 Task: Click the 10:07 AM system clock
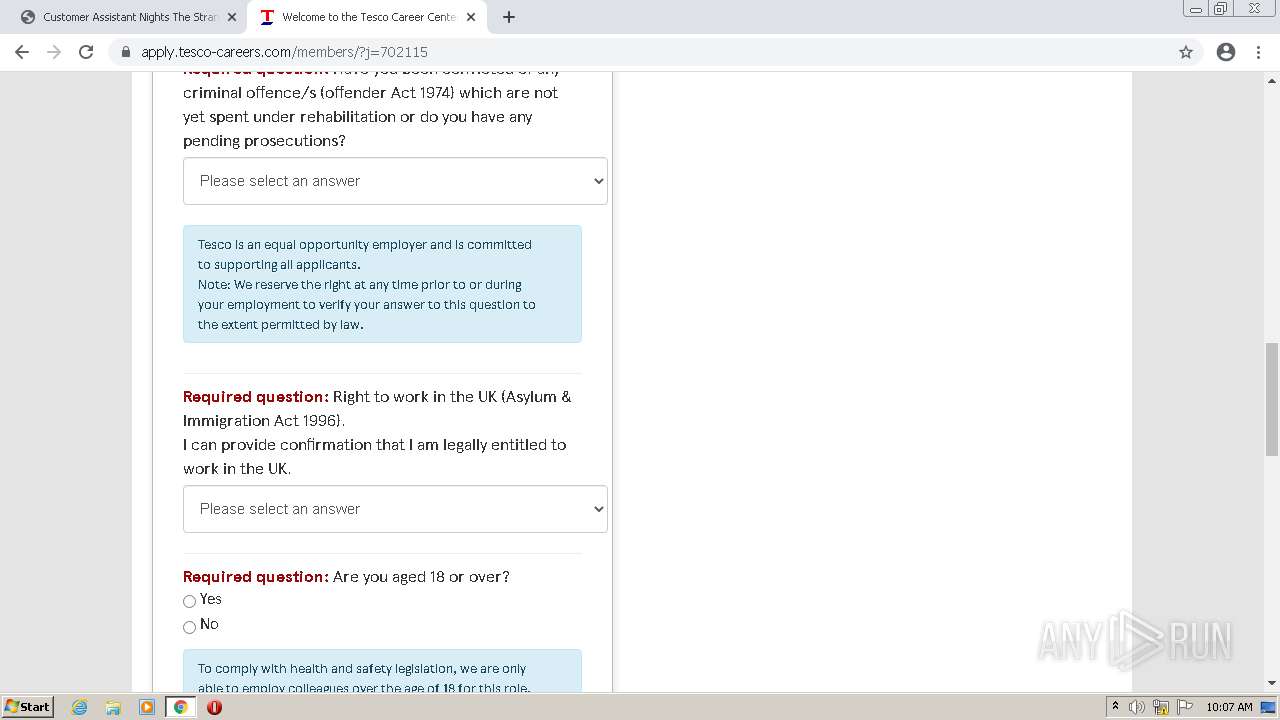[1229, 707]
